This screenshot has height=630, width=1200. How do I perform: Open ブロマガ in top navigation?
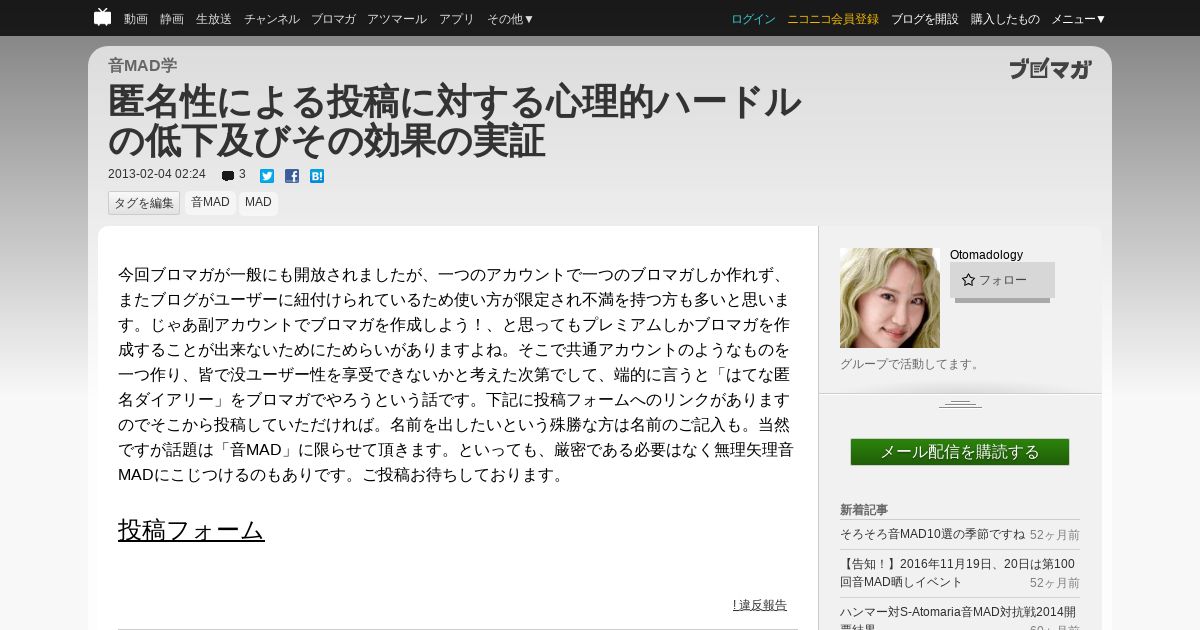click(x=333, y=19)
